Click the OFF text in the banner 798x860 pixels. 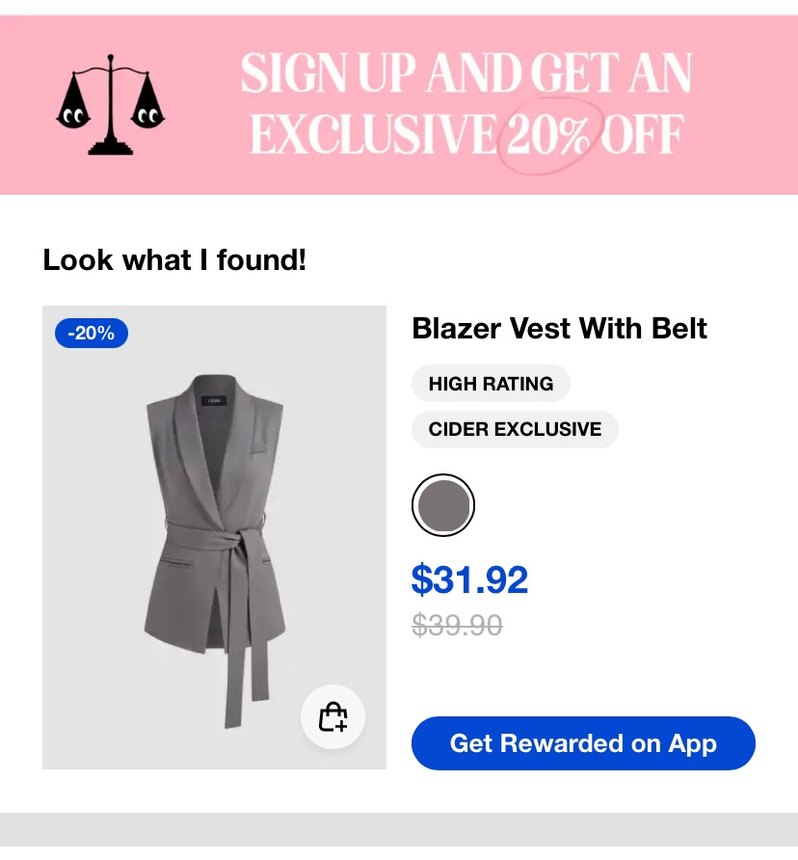tap(643, 135)
